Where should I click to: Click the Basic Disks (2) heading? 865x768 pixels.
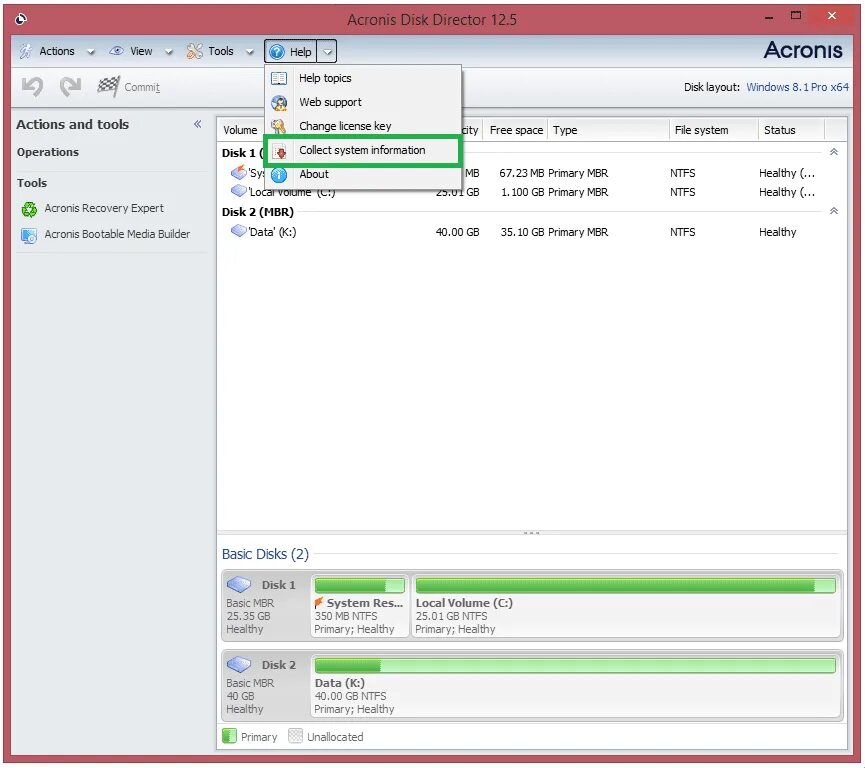pos(265,554)
